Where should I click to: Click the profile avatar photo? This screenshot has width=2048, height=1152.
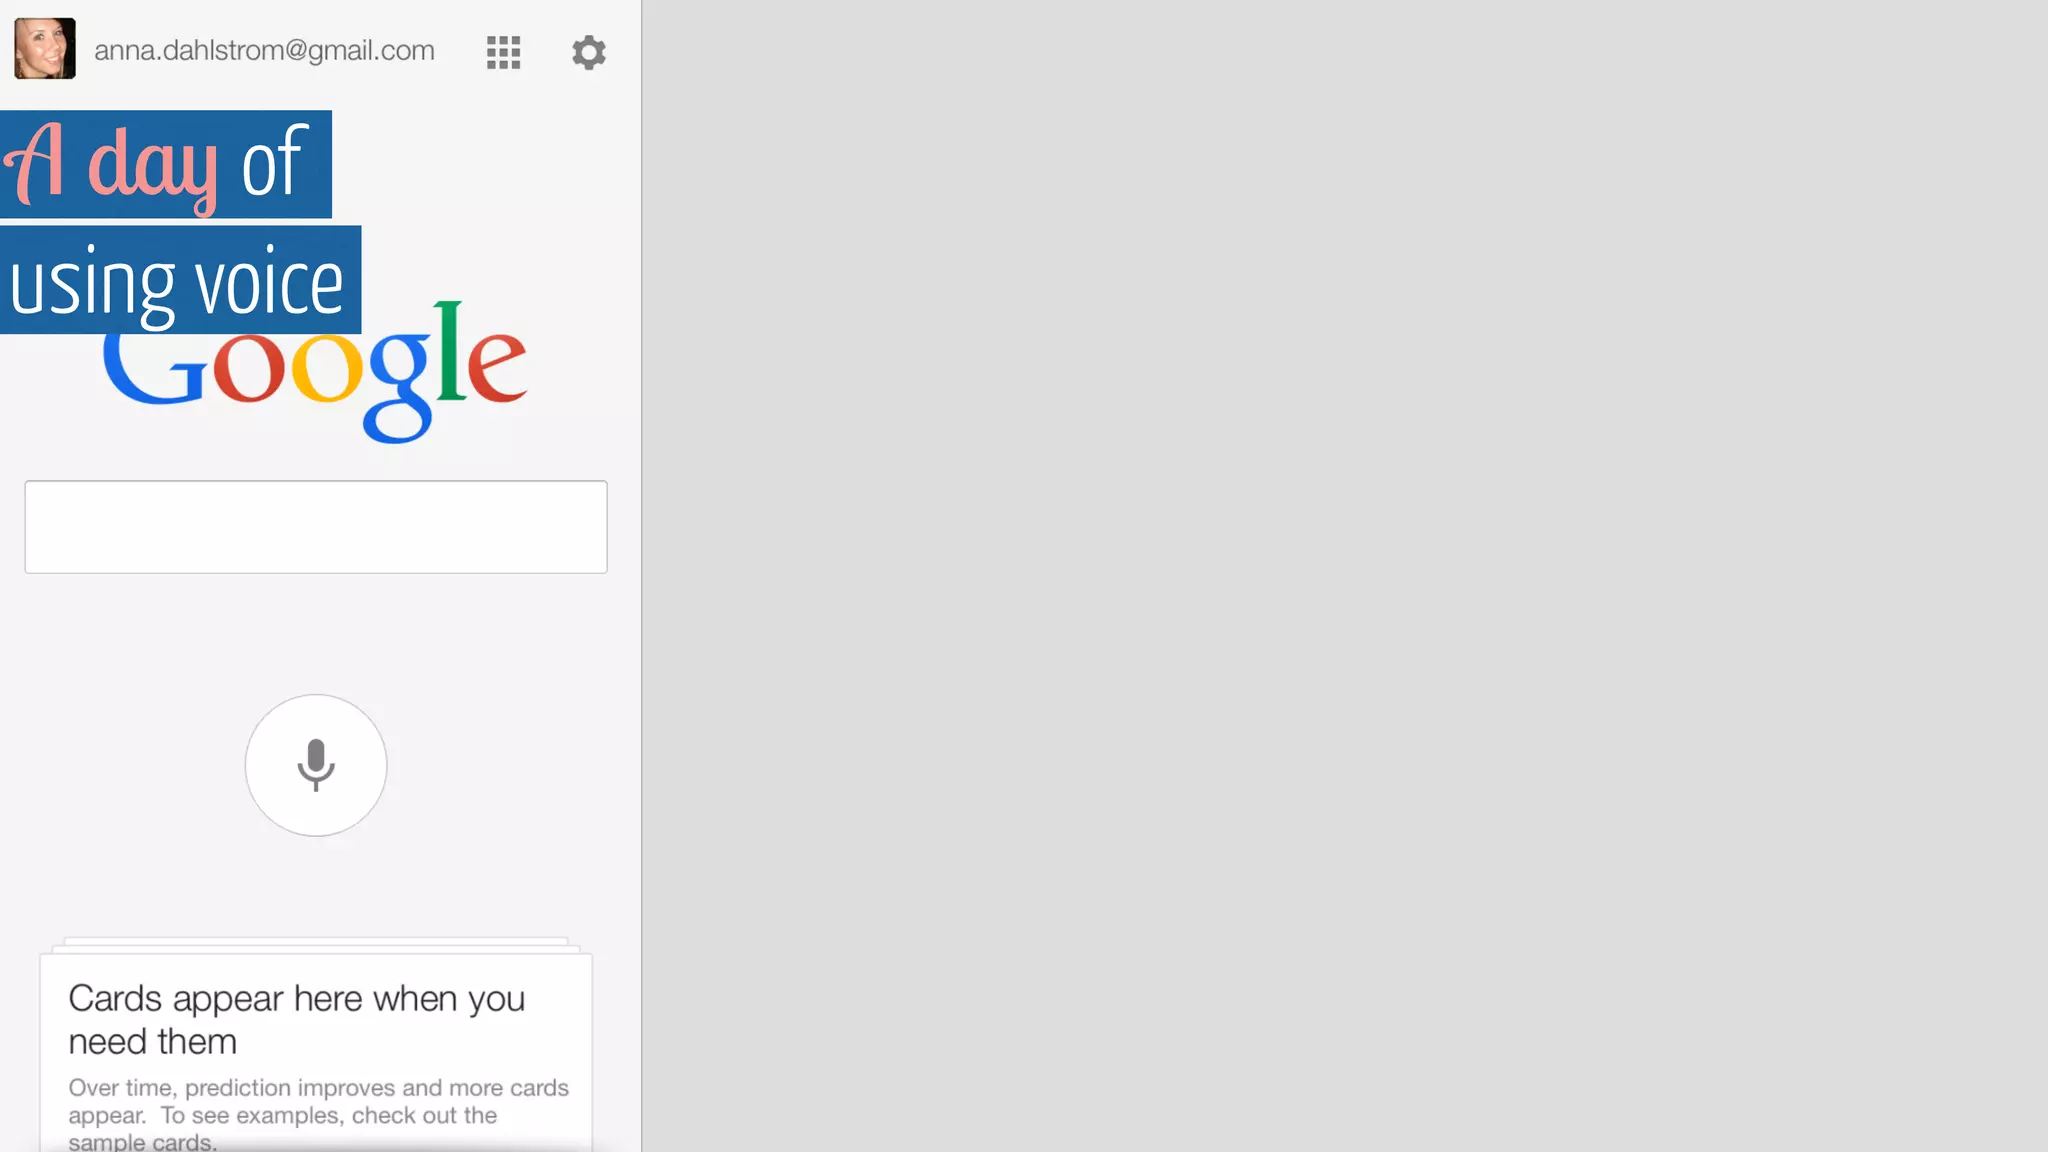(45, 48)
